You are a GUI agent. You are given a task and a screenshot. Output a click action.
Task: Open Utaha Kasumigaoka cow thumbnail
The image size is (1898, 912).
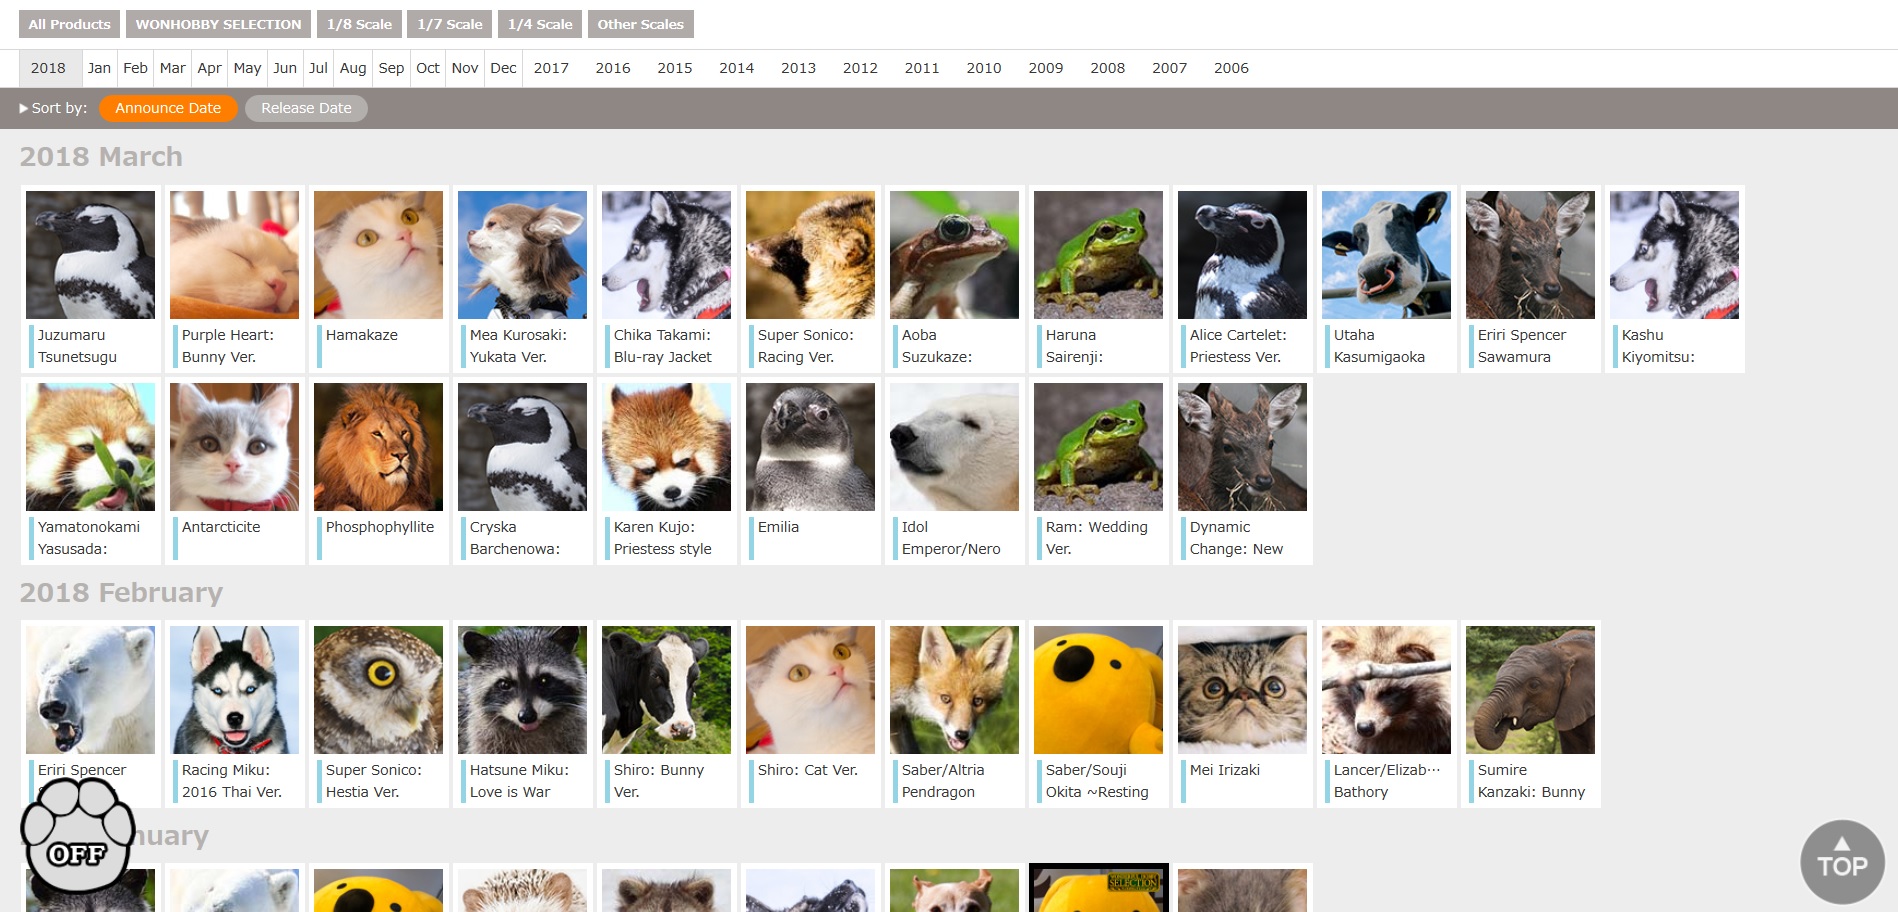pos(1386,255)
